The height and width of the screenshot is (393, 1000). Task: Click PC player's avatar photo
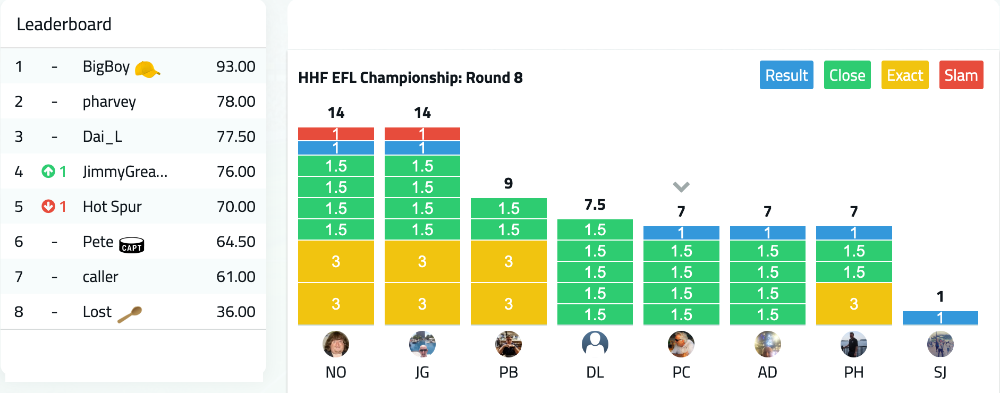pos(681,345)
